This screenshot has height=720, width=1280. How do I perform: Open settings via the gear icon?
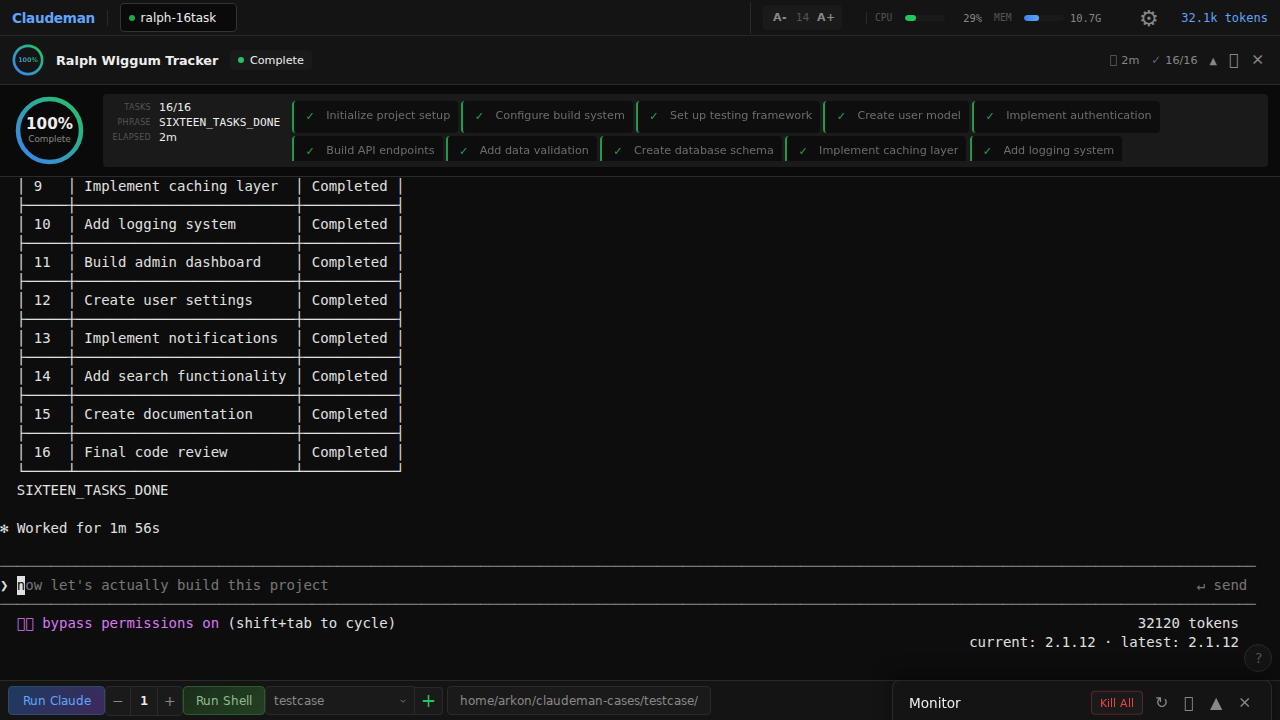[1149, 18]
